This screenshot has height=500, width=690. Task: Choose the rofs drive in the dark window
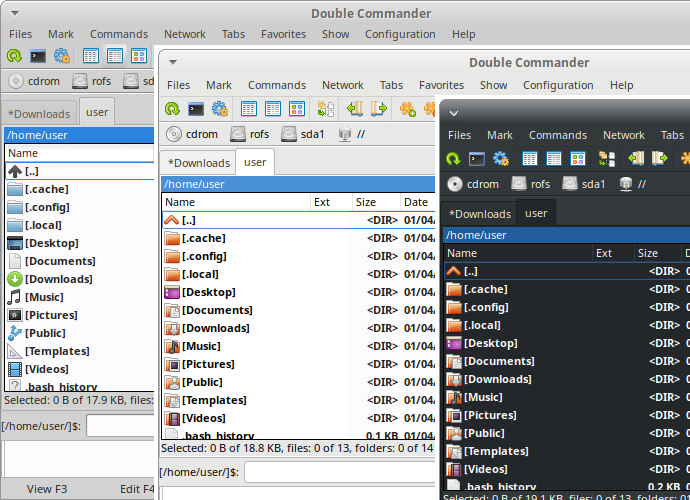click(531, 184)
